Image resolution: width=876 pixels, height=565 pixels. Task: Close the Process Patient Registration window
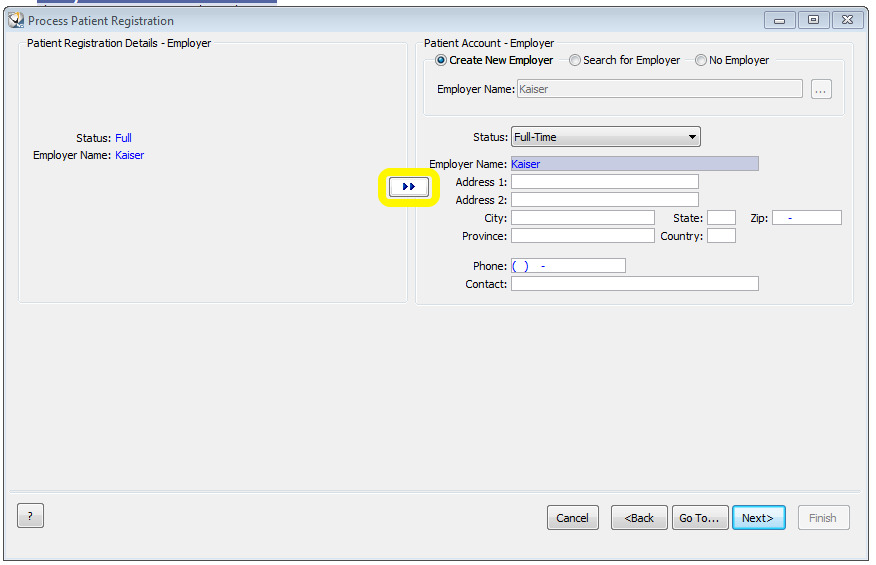click(848, 20)
